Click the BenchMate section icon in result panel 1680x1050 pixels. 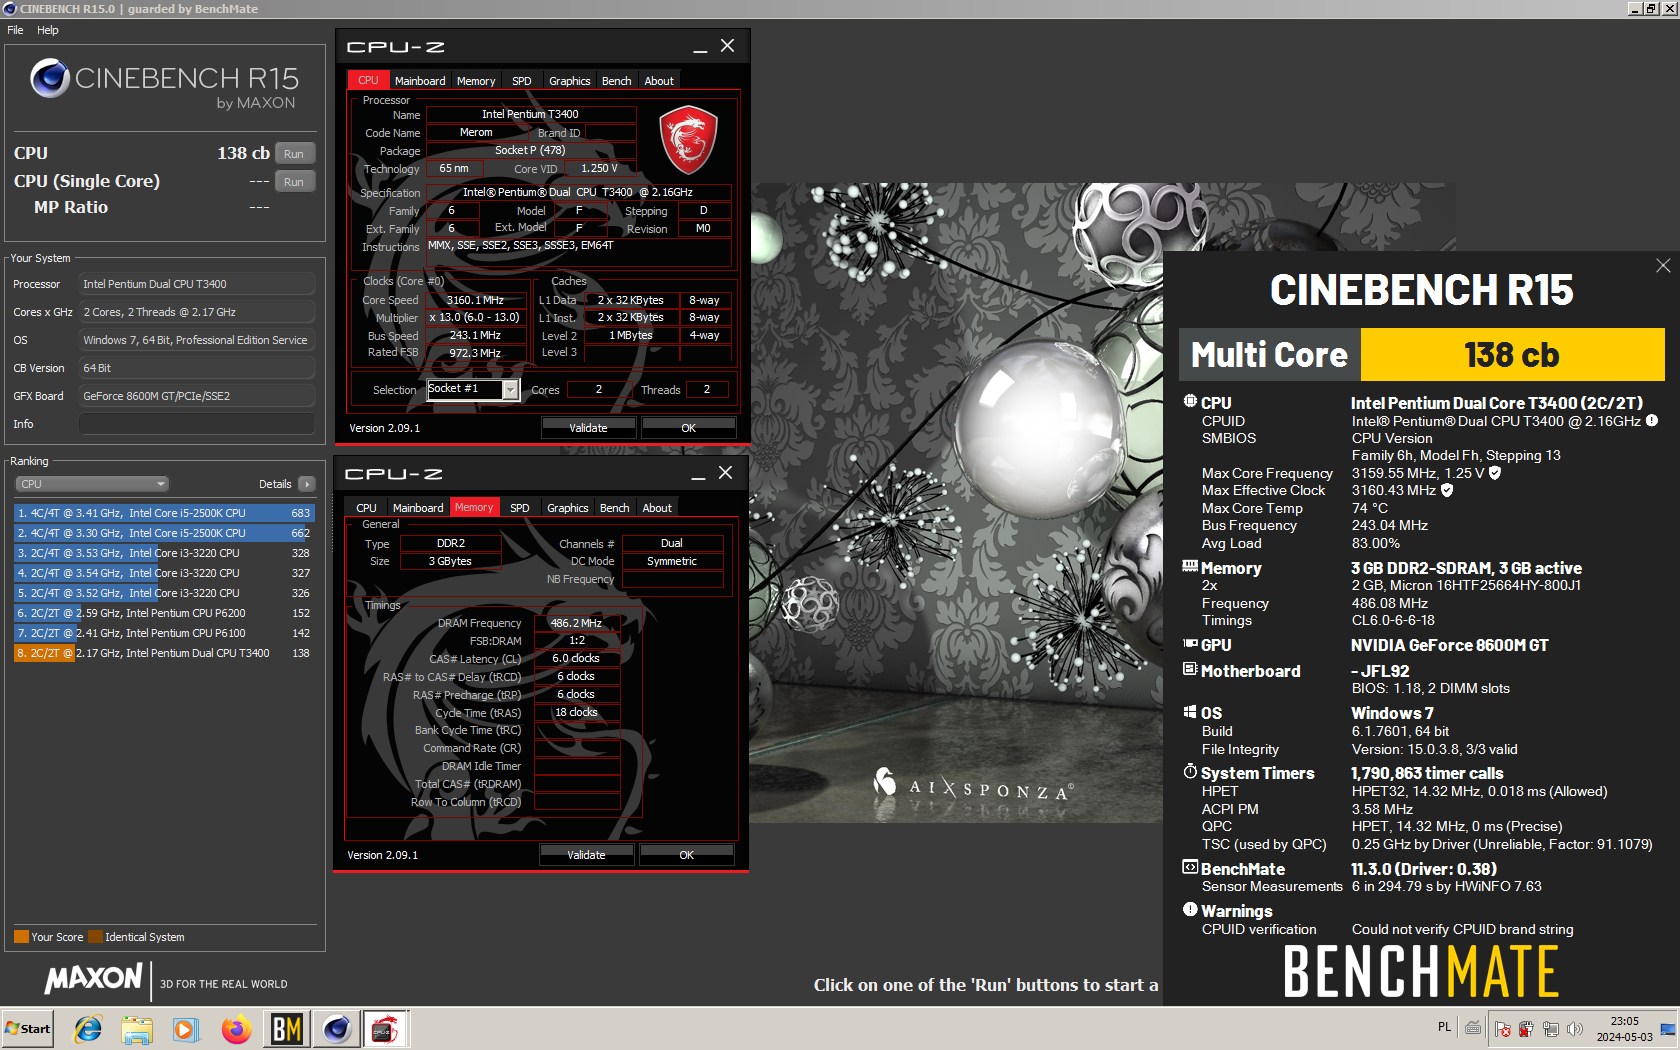(1190, 868)
